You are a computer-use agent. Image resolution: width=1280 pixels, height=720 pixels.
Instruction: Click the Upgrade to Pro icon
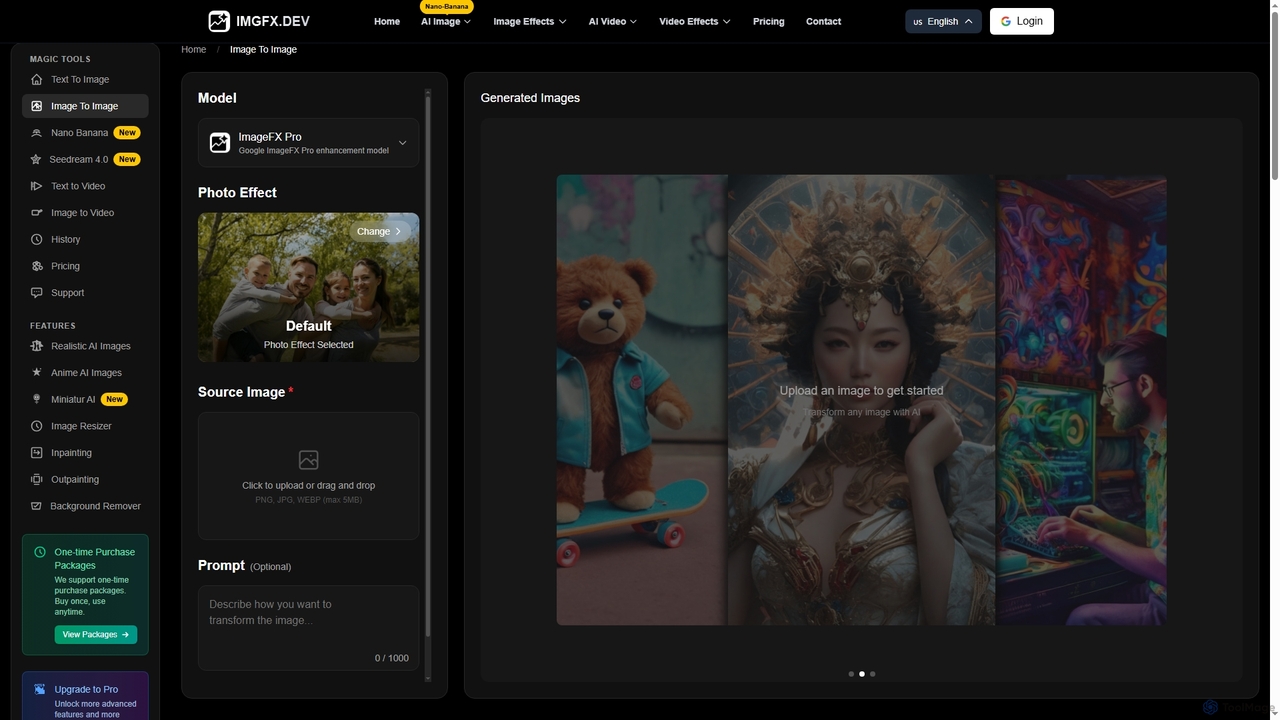[40, 689]
